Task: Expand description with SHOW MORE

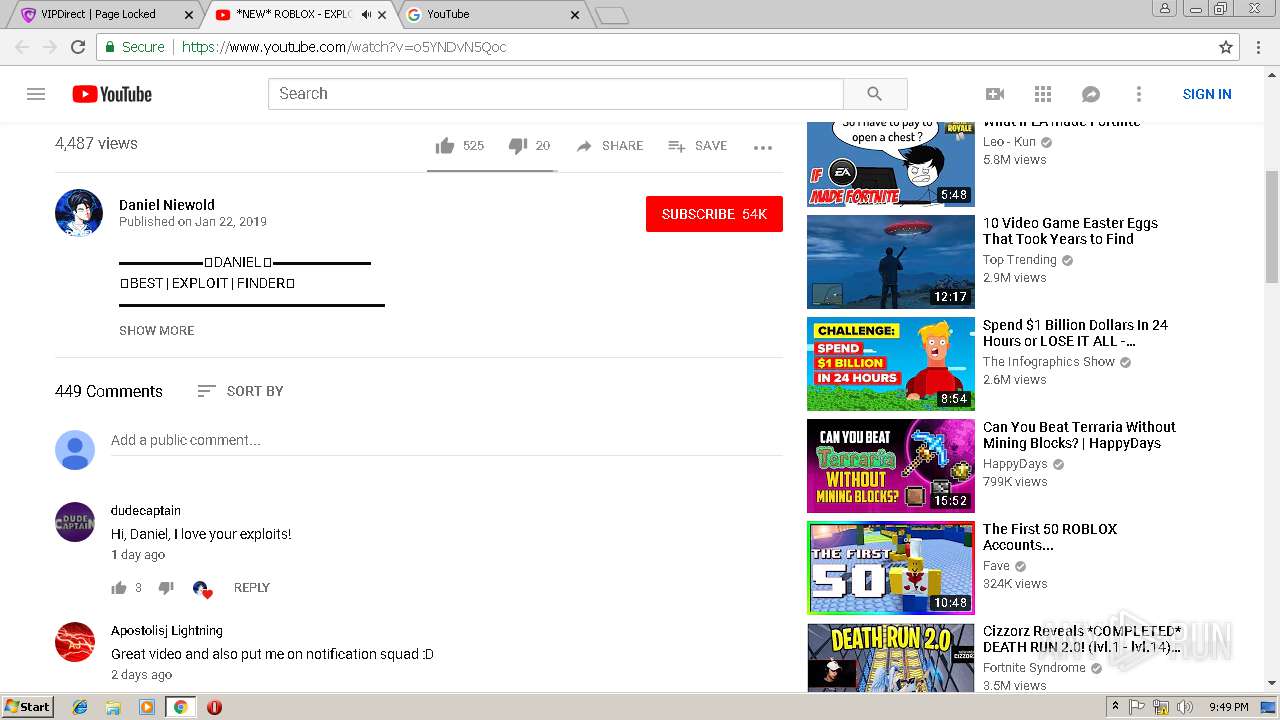Action: (157, 330)
